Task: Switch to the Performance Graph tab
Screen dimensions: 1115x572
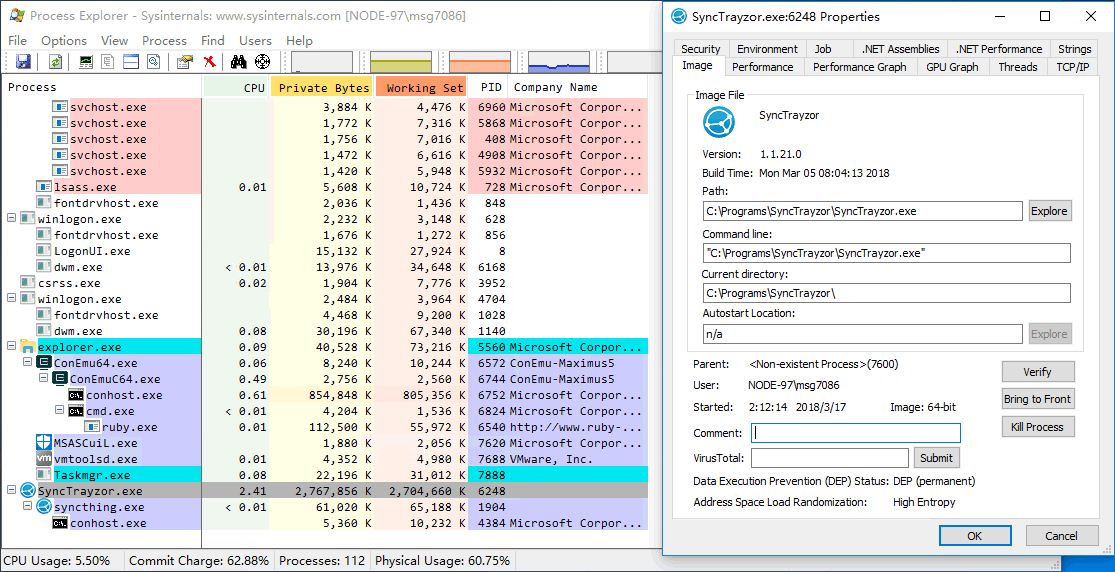Action: 860,67
